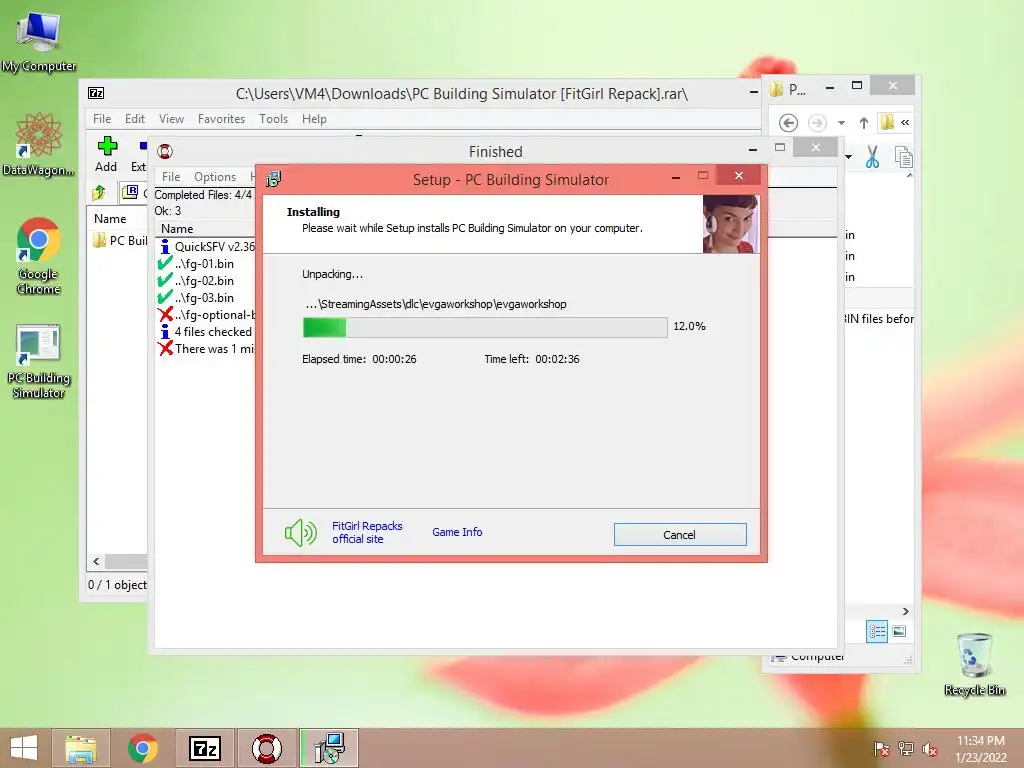1024x768 pixels.
Task: Click taskbar clock showing 11:34 PM
Action: click(x=981, y=749)
